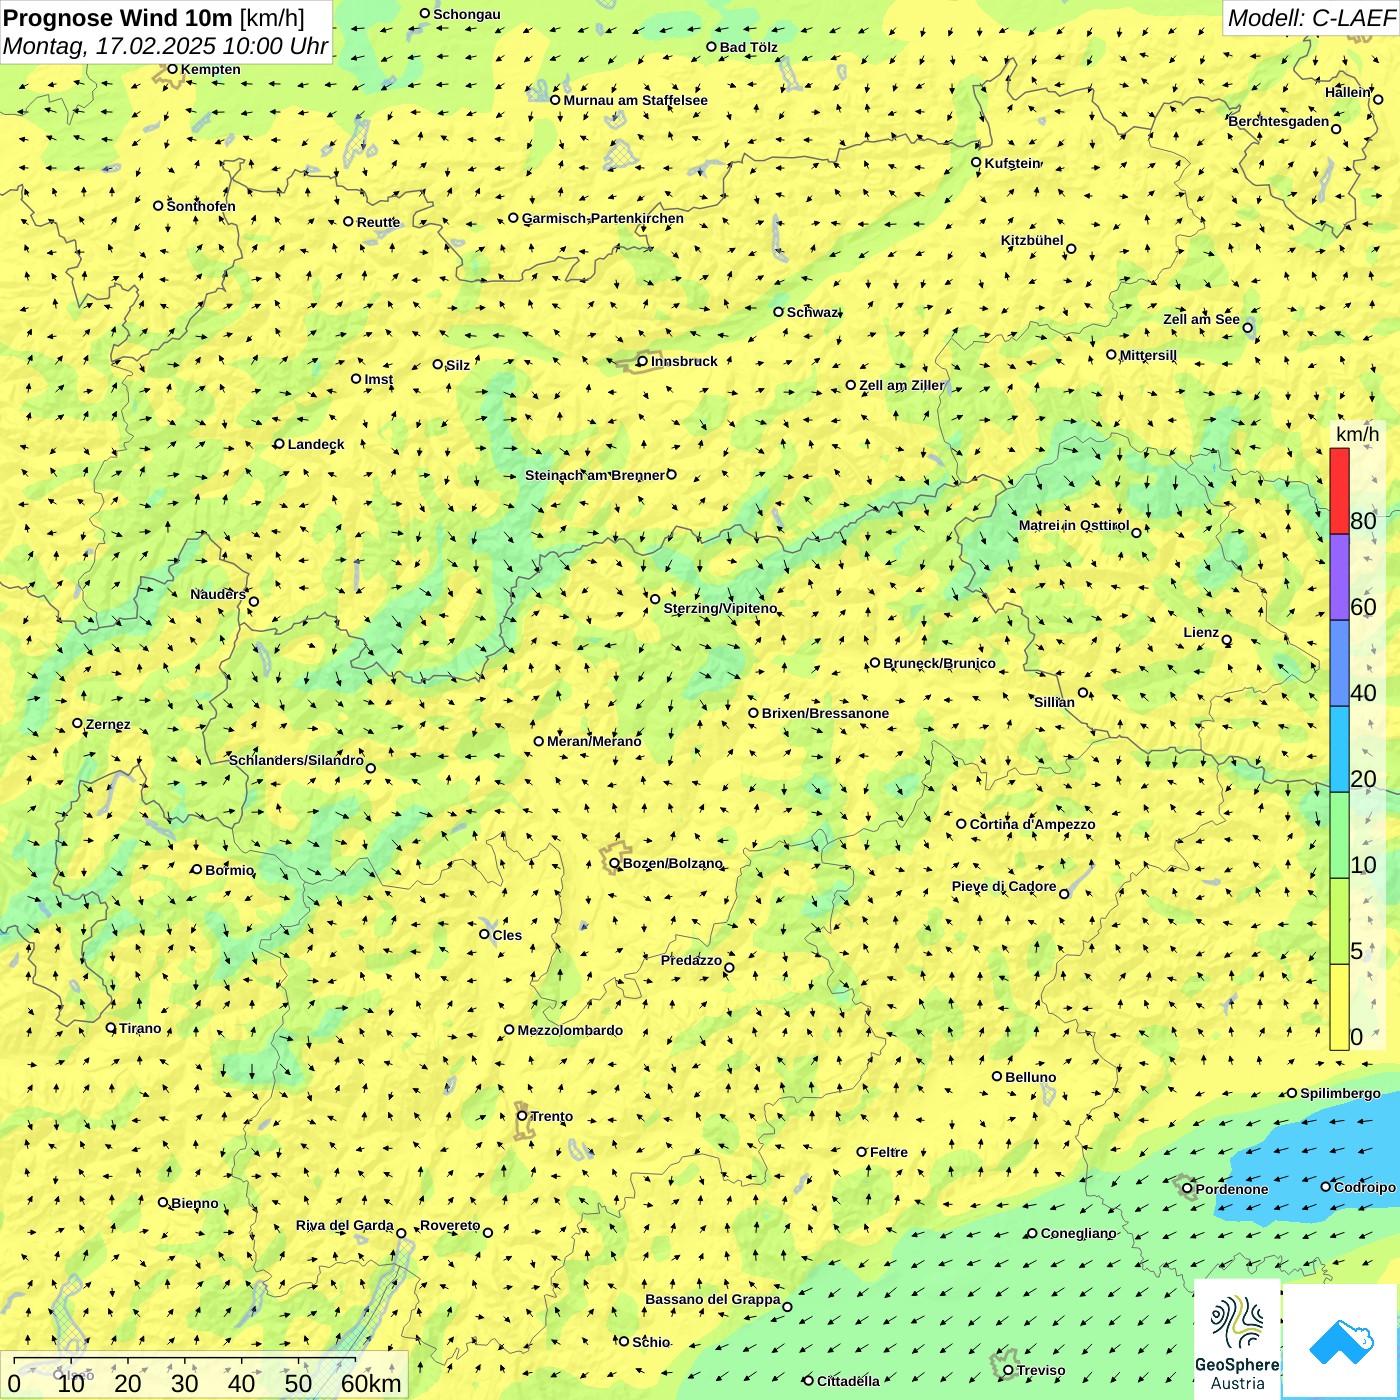Viewport: 1400px width, 1400px height.
Task: Click the Belluno city label
Action: (1030, 1077)
